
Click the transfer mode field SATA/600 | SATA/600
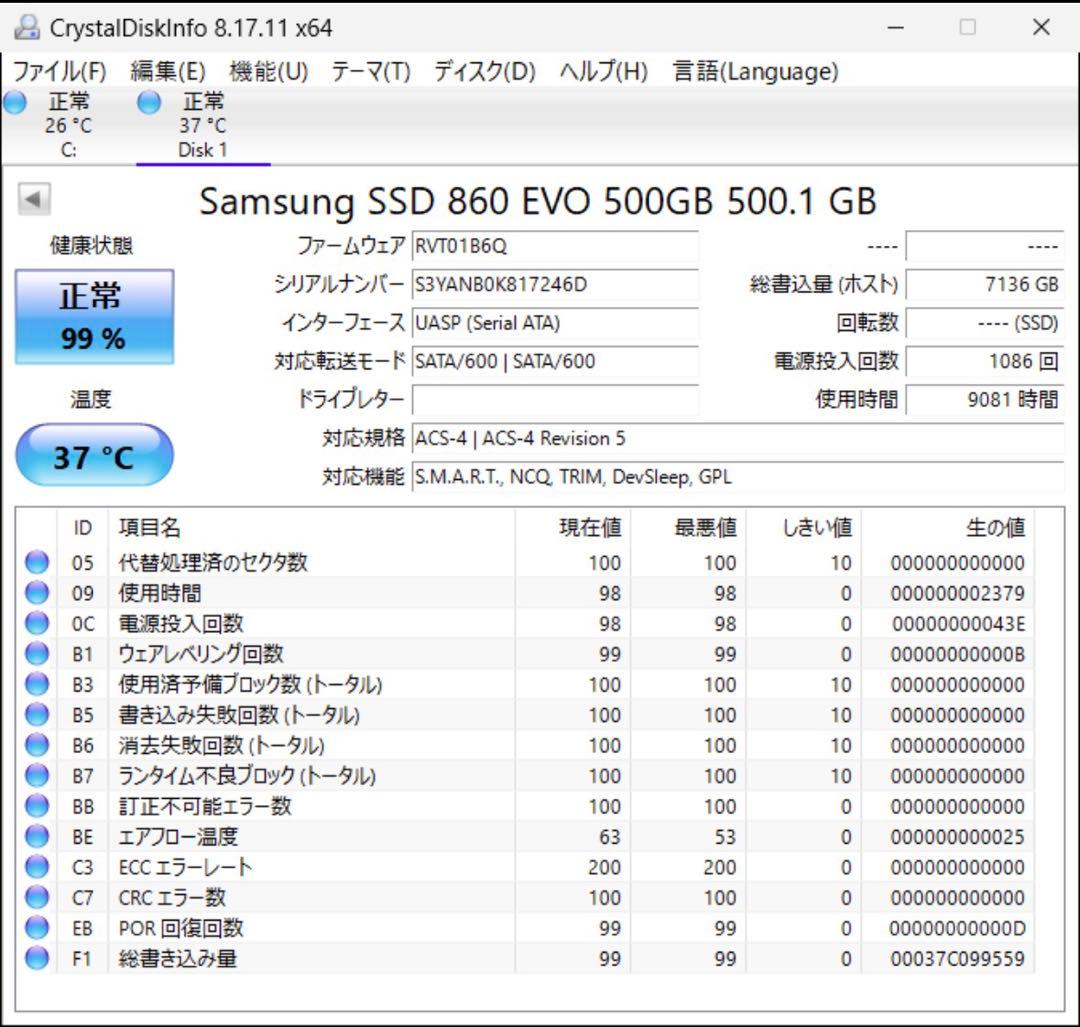click(555, 362)
